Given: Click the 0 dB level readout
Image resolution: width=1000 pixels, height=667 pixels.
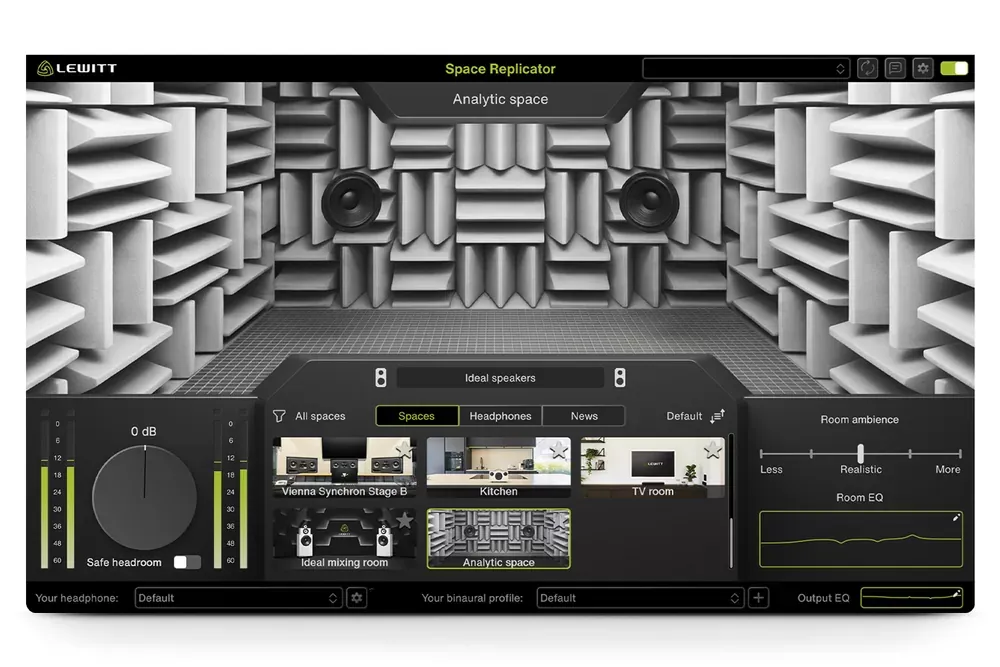Looking at the screenshot, I should coord(143,431).
